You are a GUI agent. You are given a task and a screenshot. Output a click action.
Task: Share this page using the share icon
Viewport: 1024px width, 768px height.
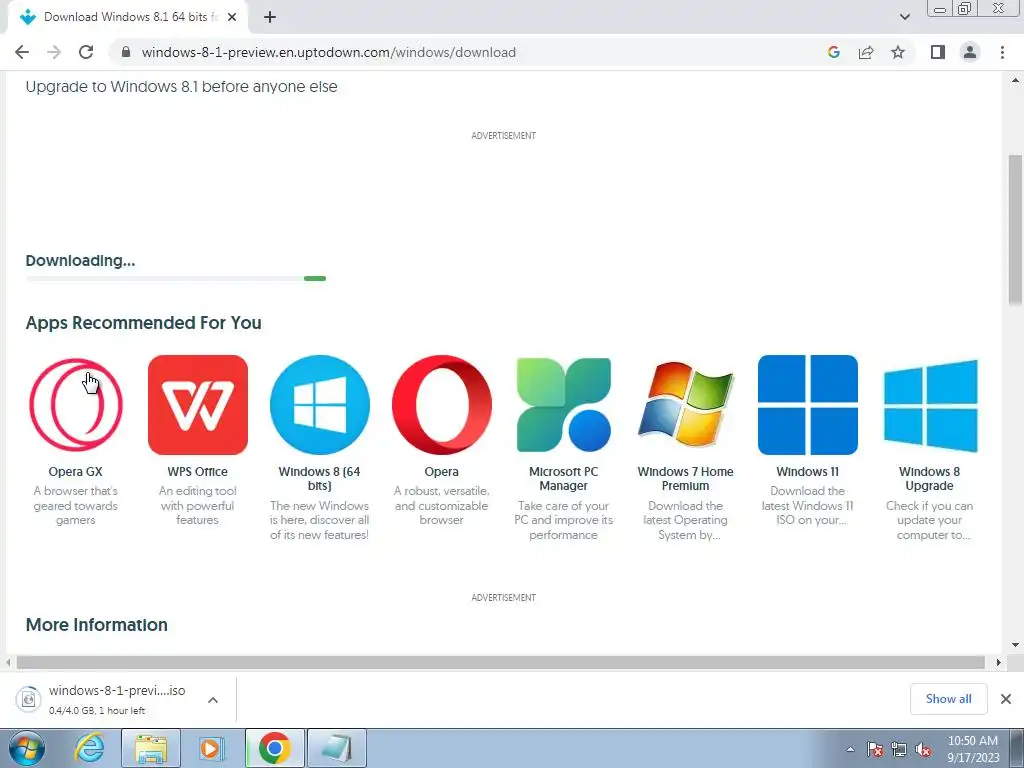click(866, 52)
